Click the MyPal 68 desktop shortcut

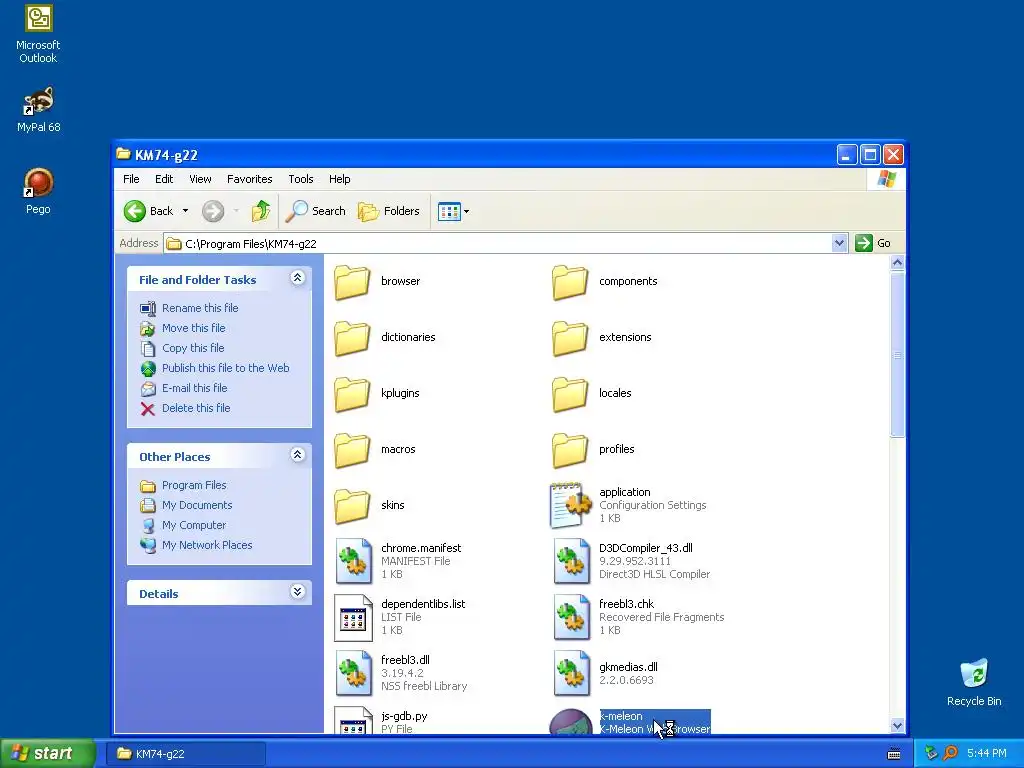coord(38,110)
